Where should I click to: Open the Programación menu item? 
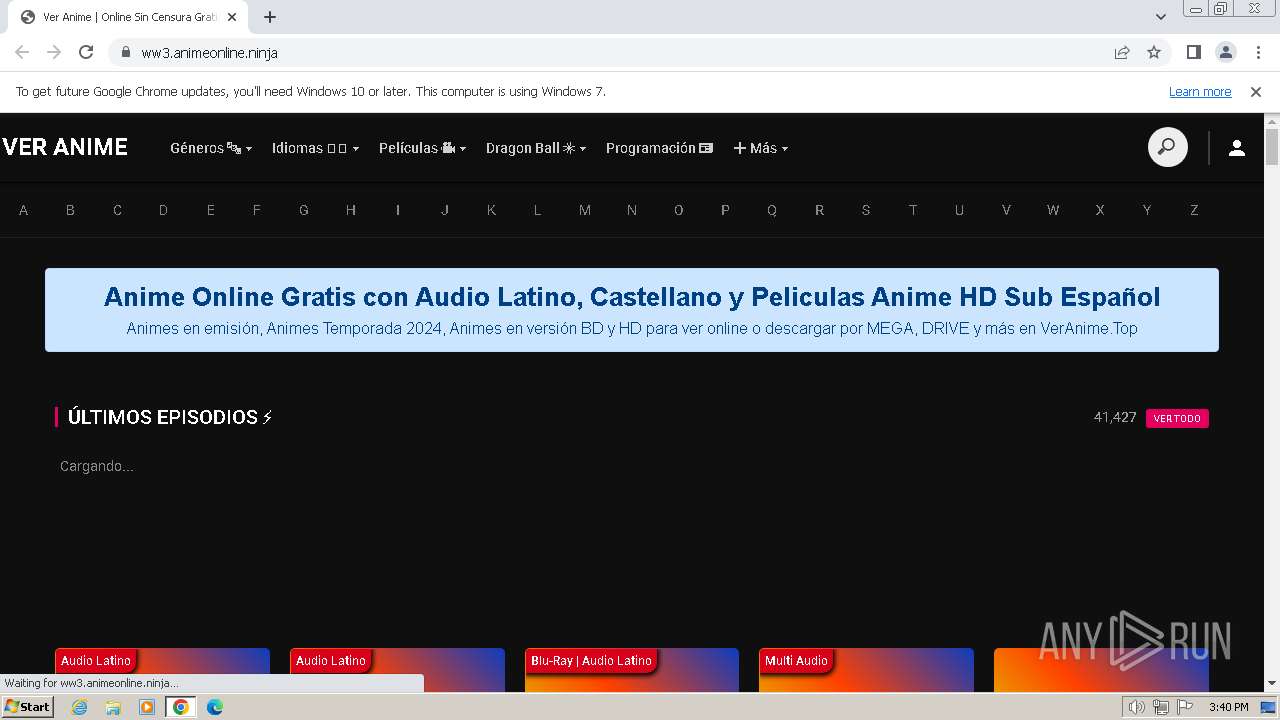coord(659,148)
